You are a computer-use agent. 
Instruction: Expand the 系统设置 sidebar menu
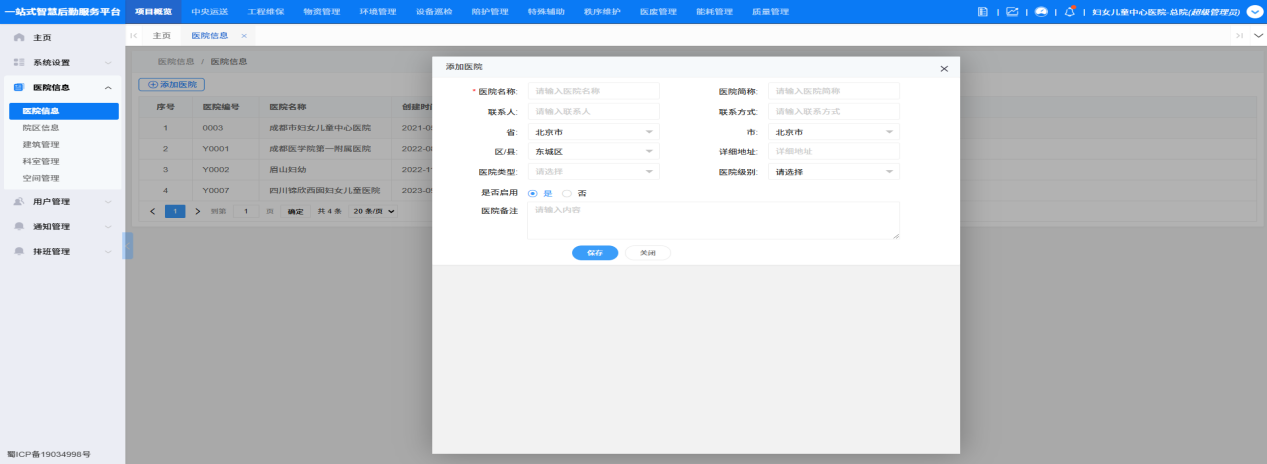pos(108,62)
